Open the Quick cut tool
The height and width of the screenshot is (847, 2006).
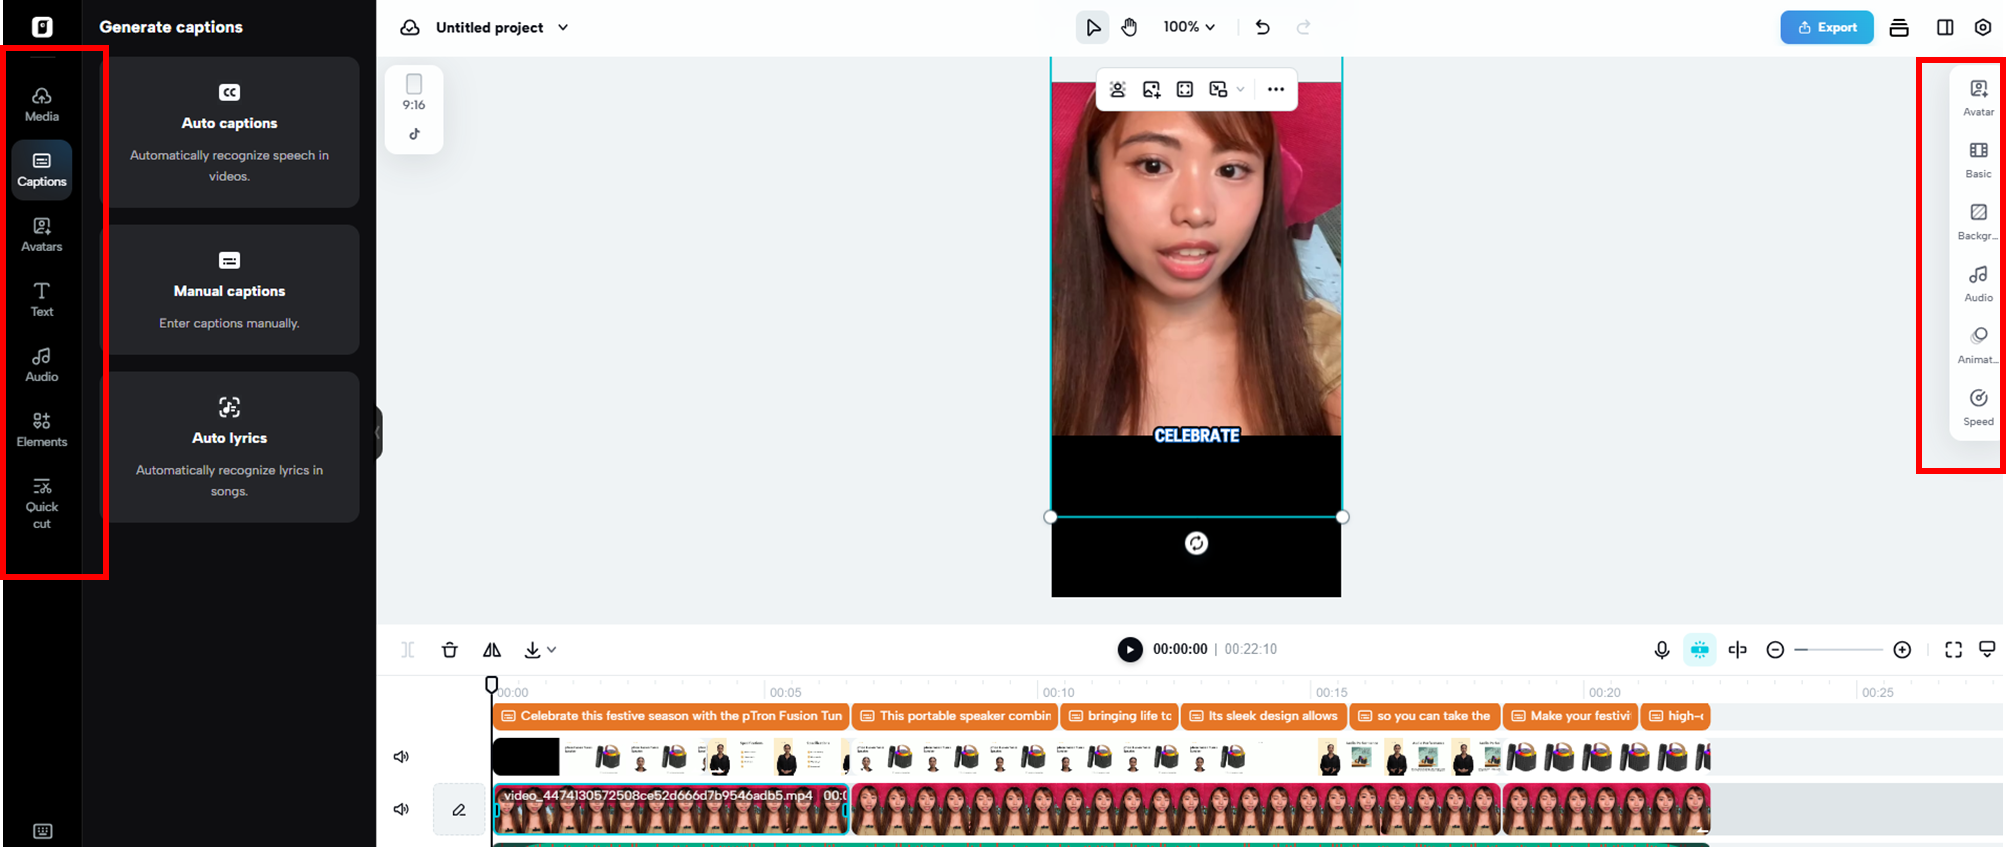[42, 502]
